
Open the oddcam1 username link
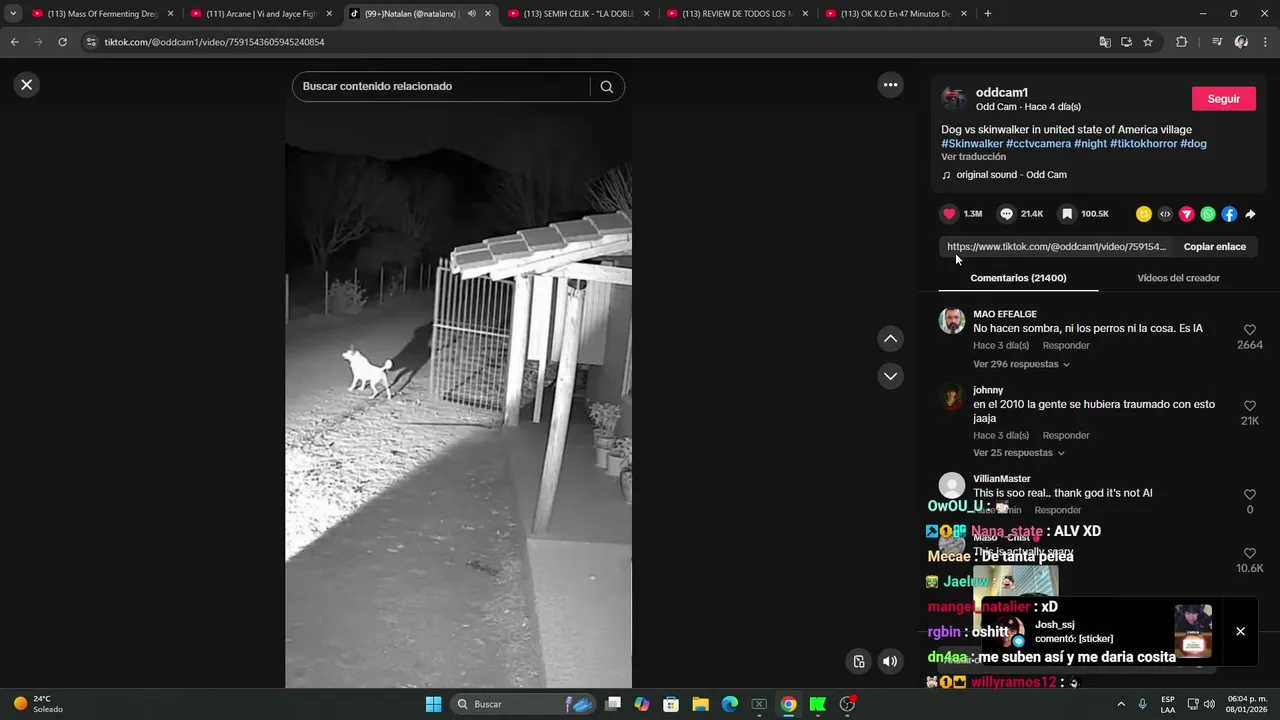1001,92
